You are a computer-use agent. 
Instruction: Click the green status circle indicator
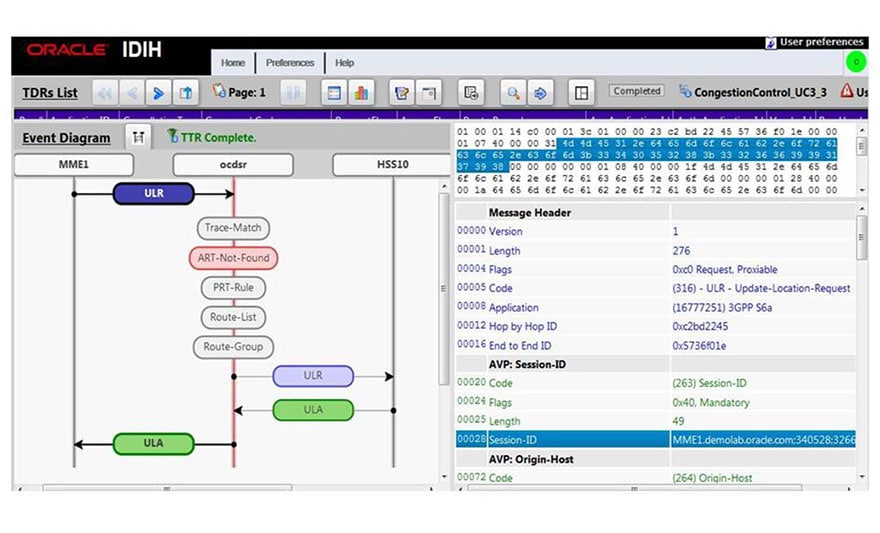[856, 62]
